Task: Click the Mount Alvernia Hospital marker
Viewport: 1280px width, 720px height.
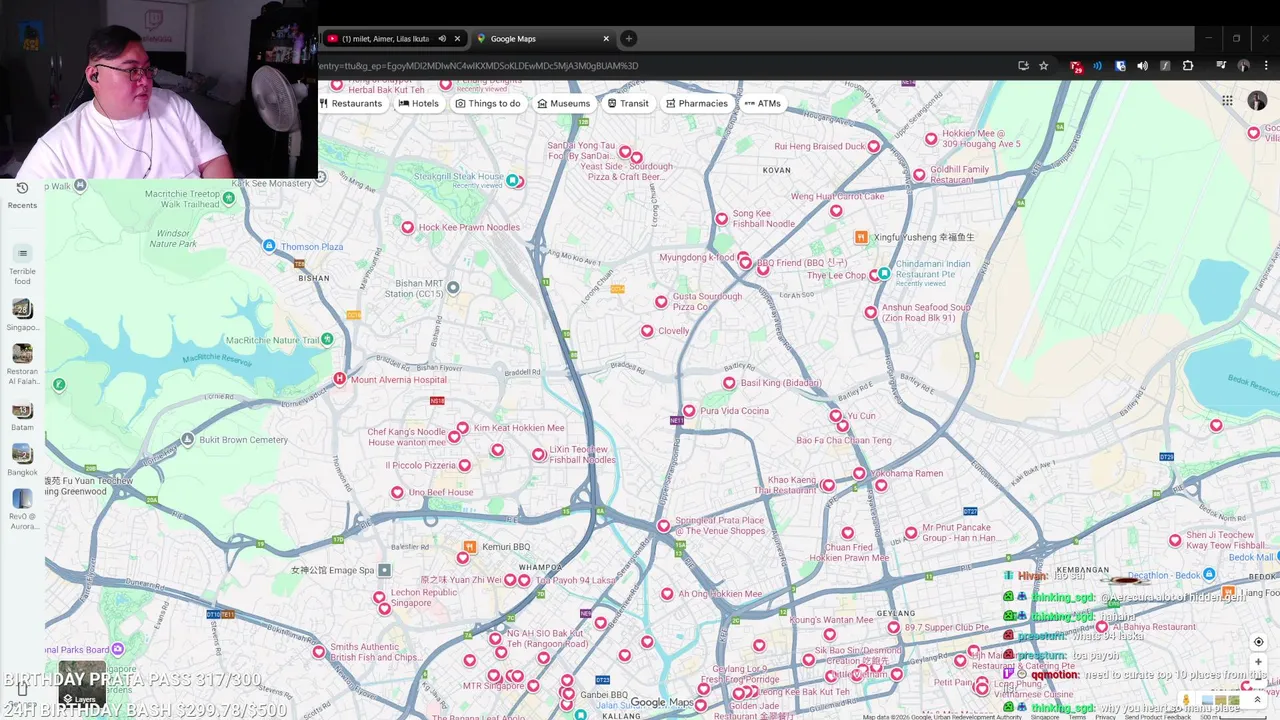Action: (x=340, y=379)
